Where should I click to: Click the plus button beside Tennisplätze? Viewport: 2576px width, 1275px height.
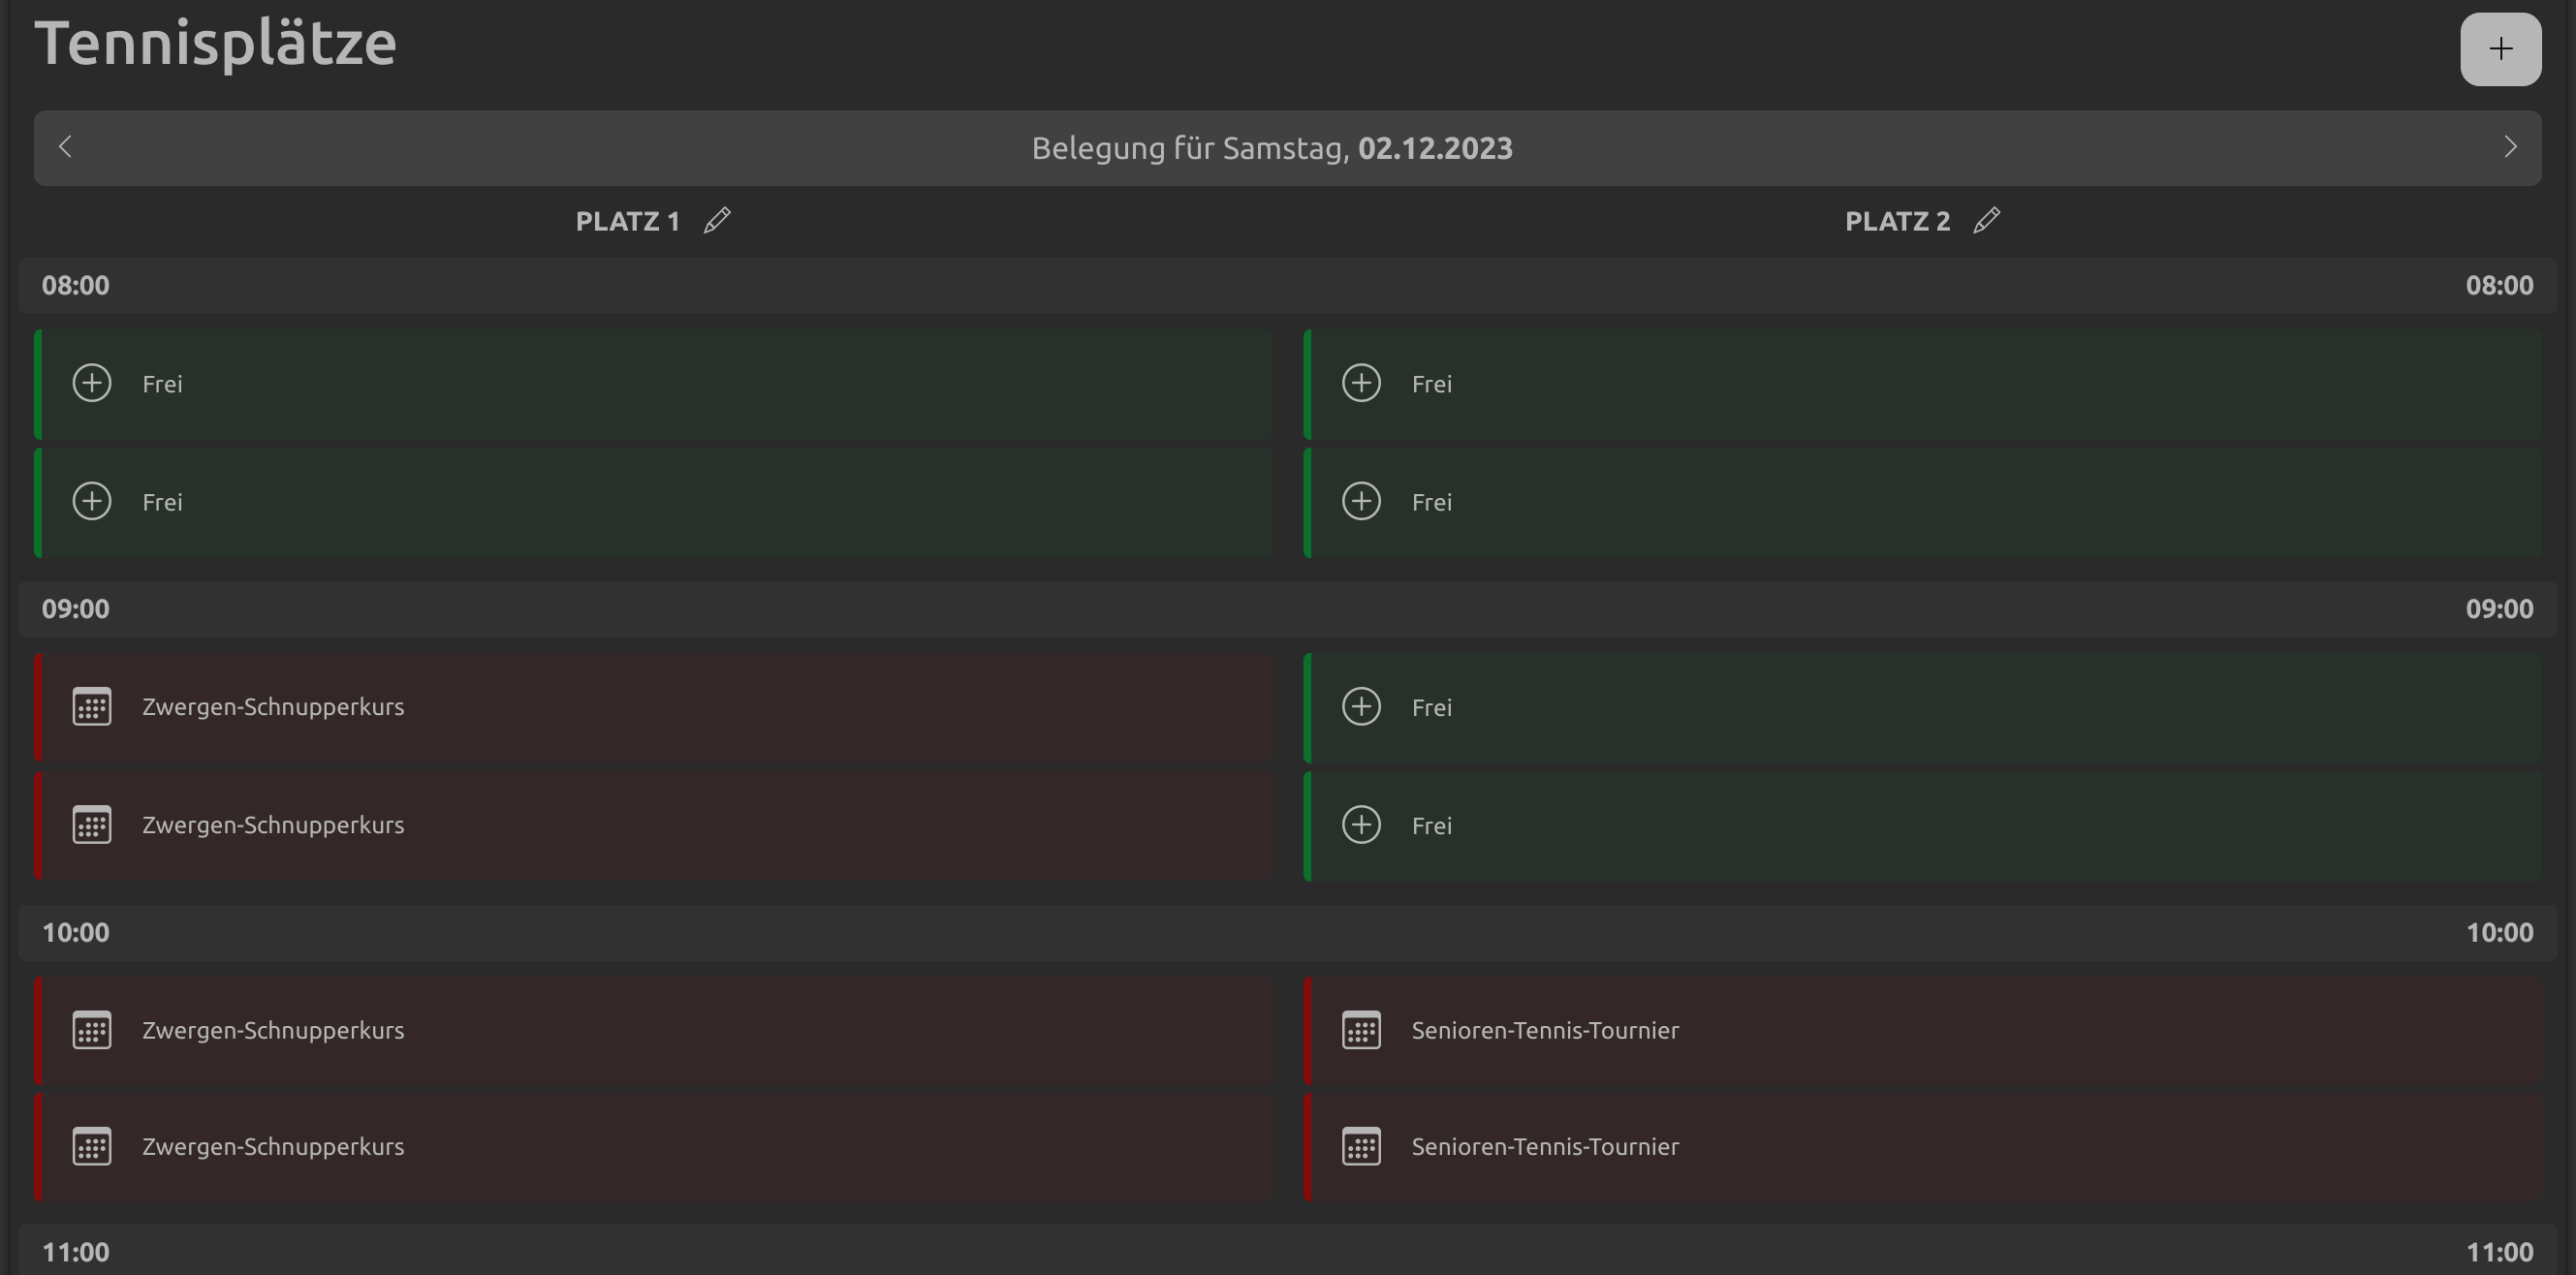coord(2500,49)
